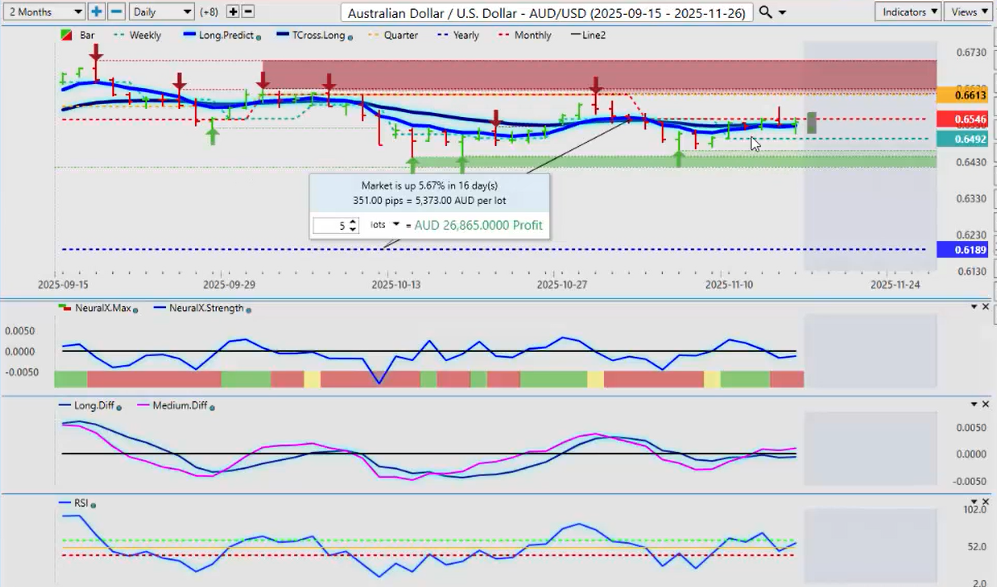Open symbol search with the magnifying glass
The width and height of the screenshot is (997, 587).
(x=766, y=12)
